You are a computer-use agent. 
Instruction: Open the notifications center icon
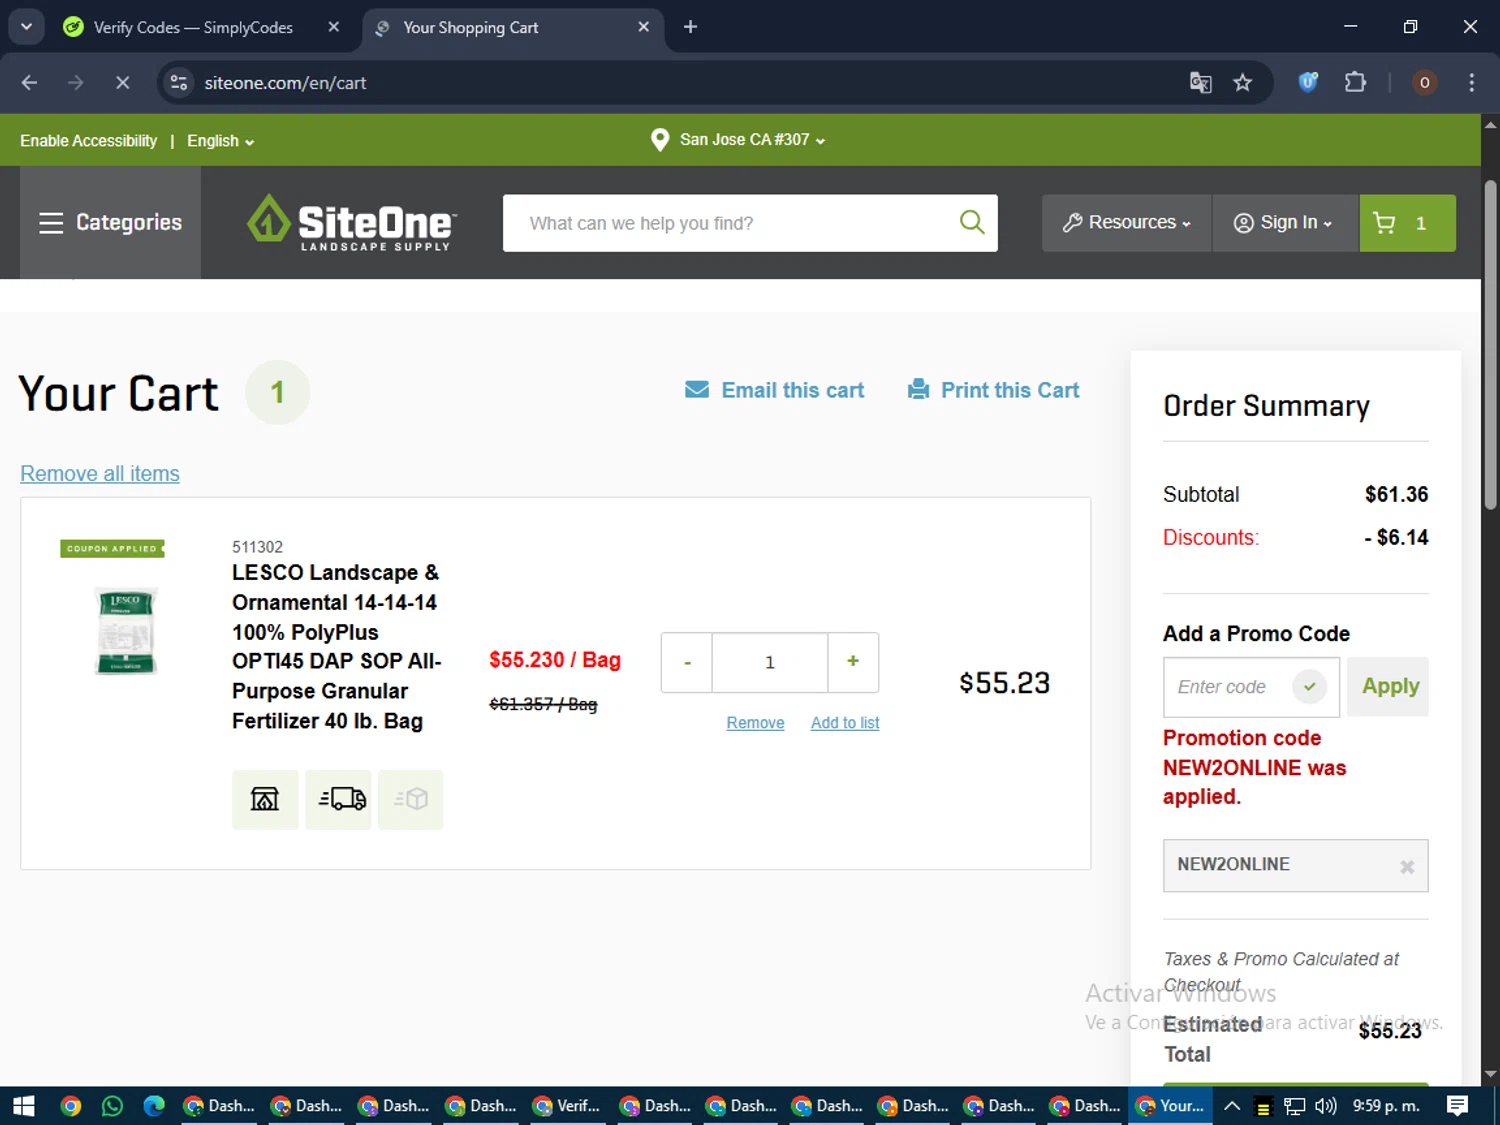[1458, 1106]
